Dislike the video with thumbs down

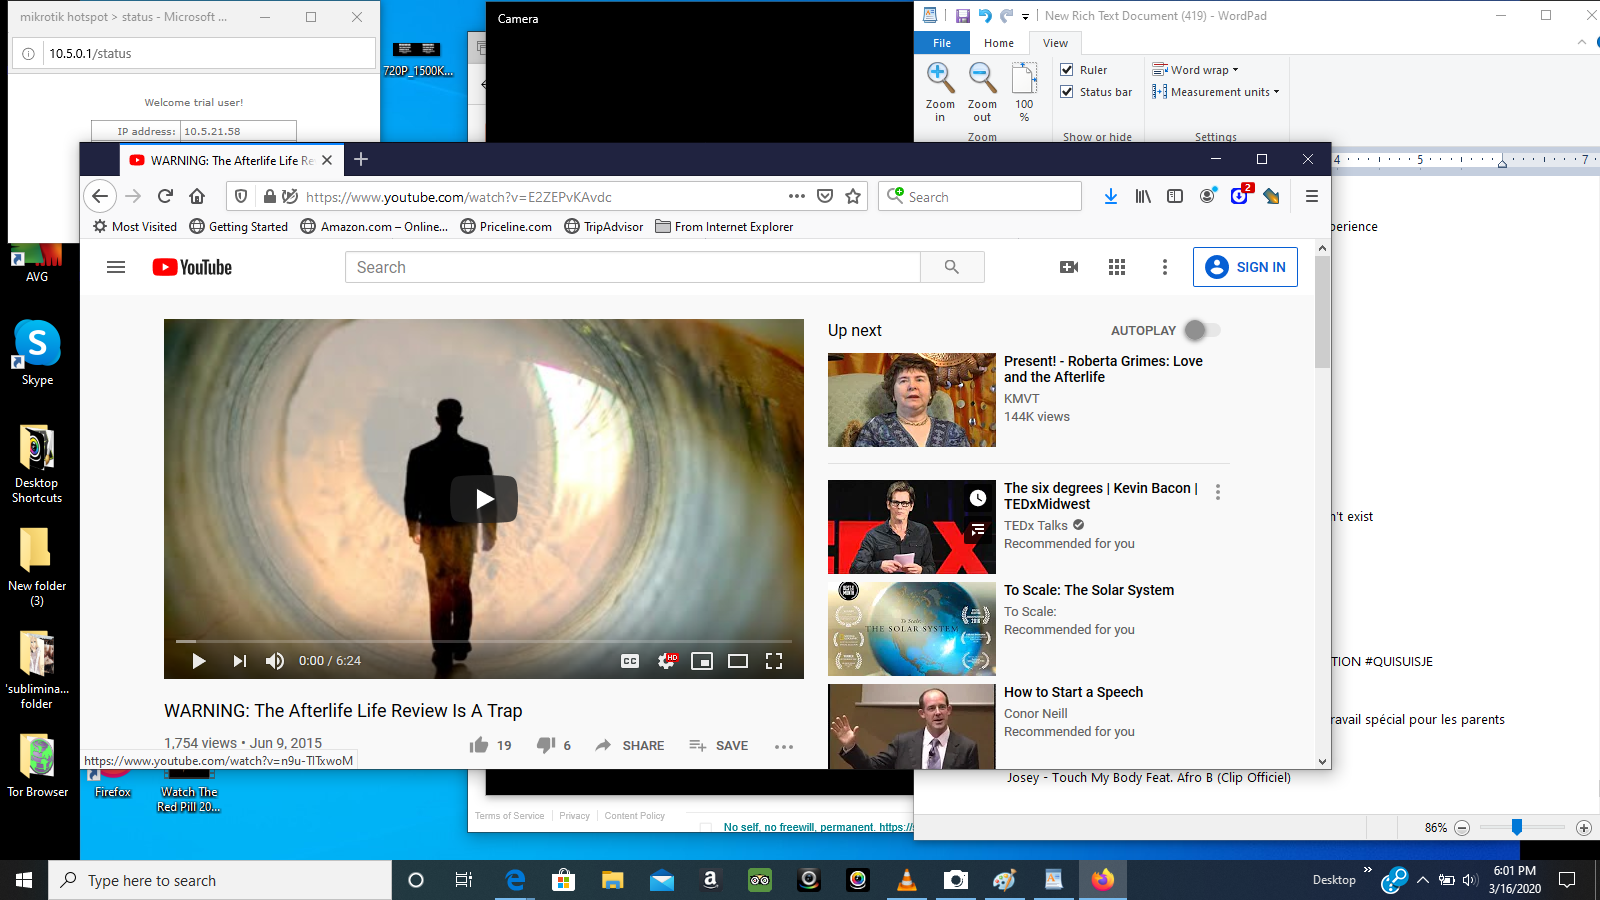[x=546, y=745]
